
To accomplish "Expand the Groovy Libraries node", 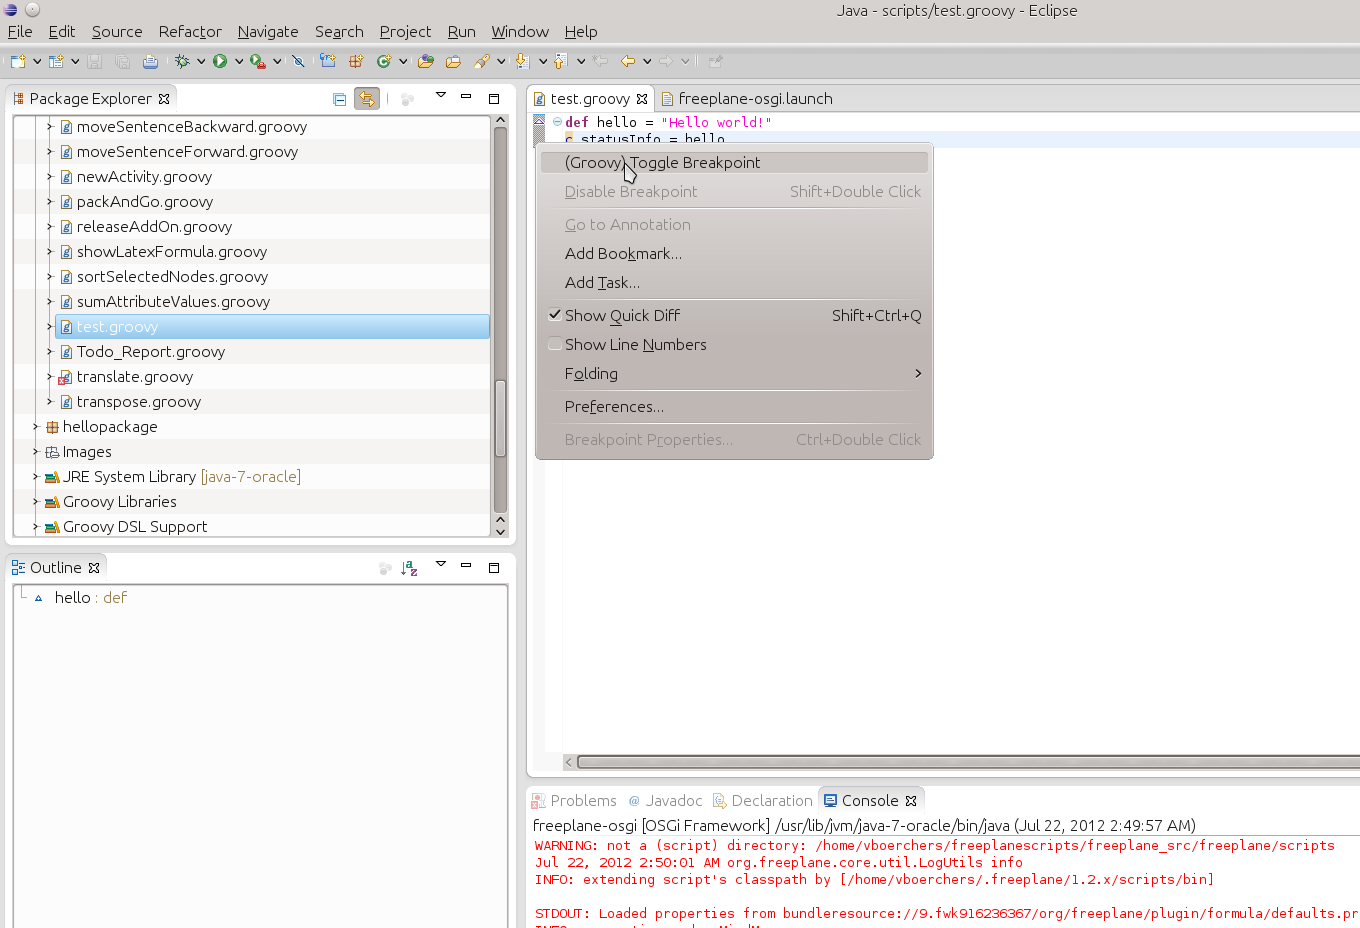I will pyautogui.click(x=36, y=502).
